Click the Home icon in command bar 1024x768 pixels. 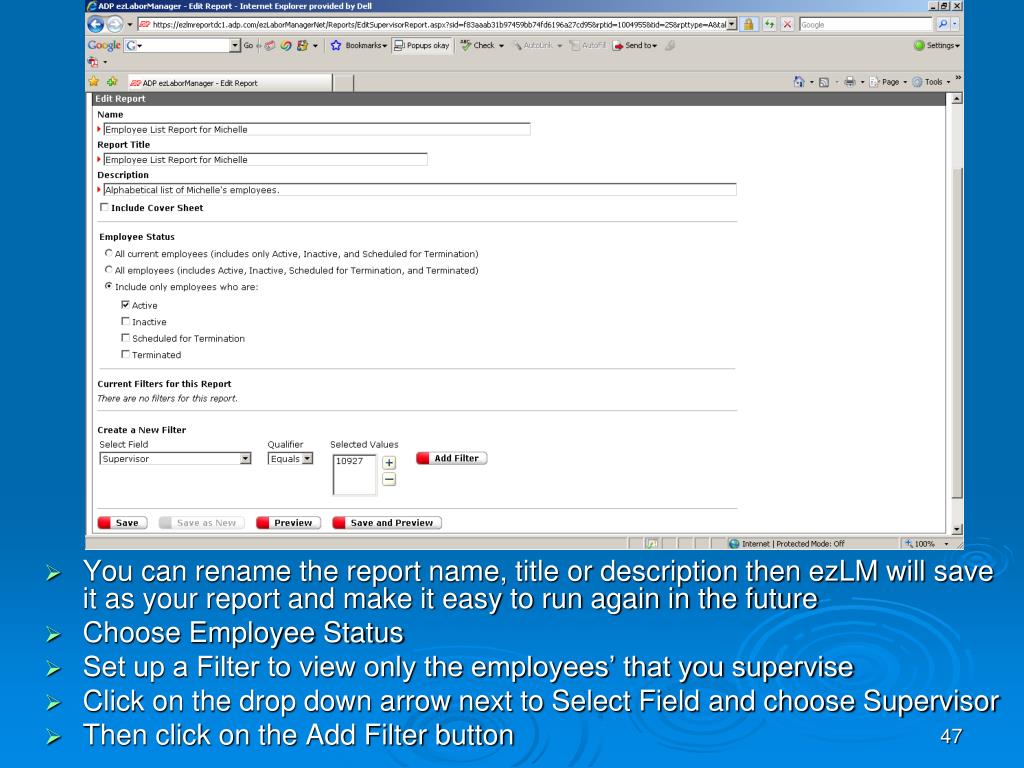tap(799, 82)
